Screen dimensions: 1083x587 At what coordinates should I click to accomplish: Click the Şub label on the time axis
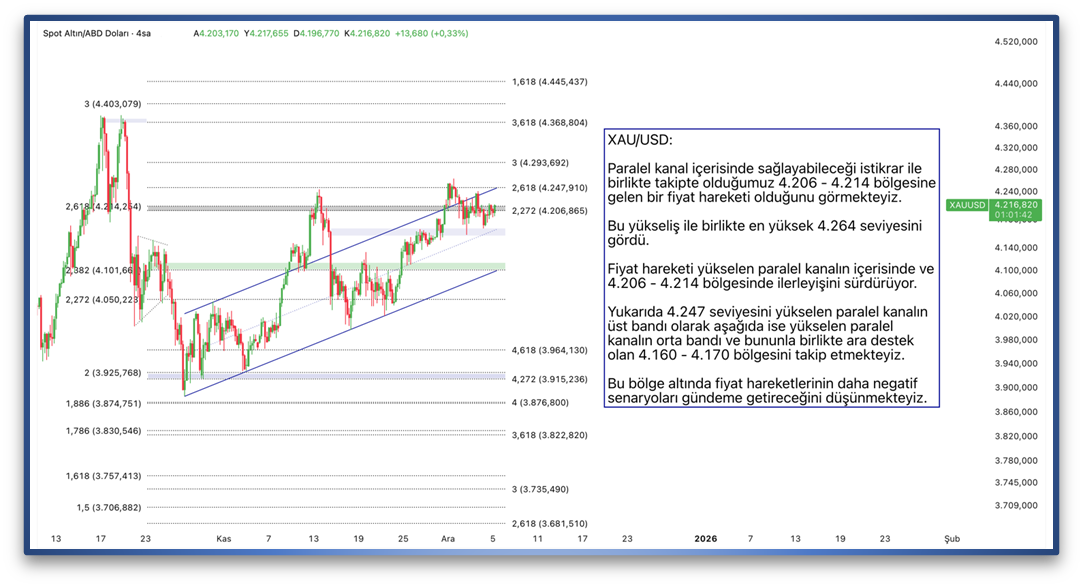(x=952, y=538)
